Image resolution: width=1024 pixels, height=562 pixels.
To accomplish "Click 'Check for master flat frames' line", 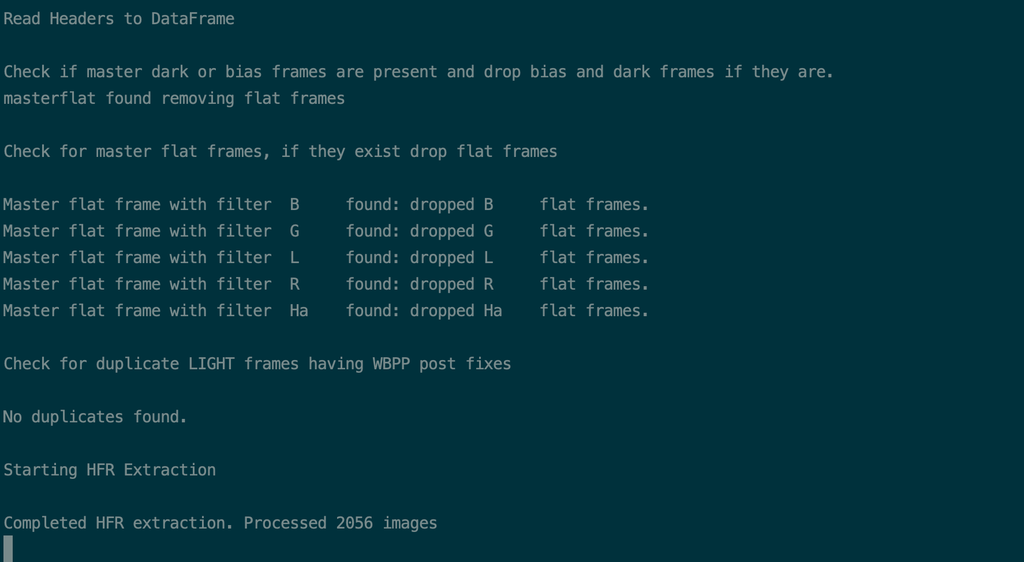I will [x=280, y=151].
